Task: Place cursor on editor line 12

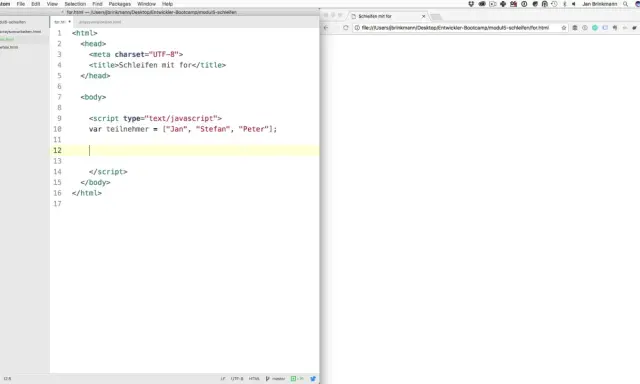Action: tap(184, 150)
